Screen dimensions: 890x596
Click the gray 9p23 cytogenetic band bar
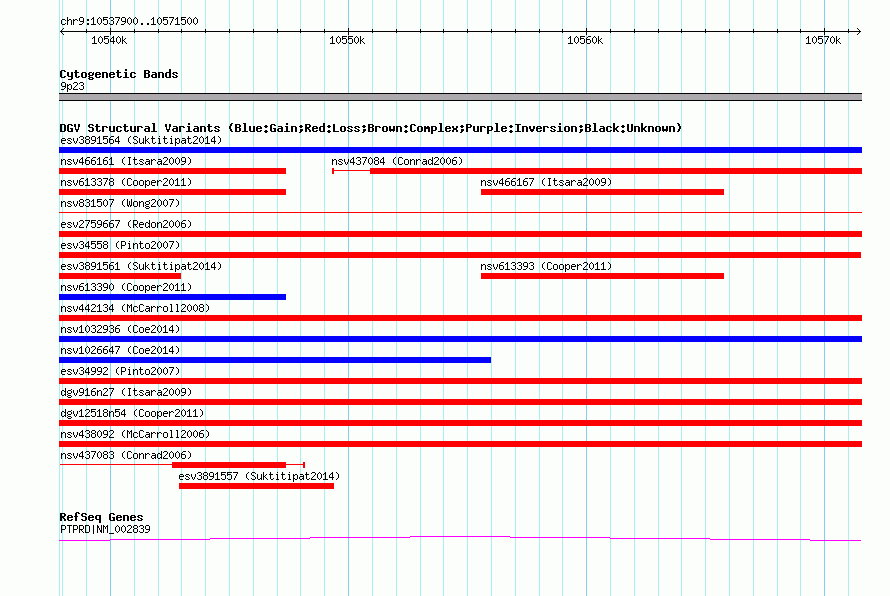460,97
